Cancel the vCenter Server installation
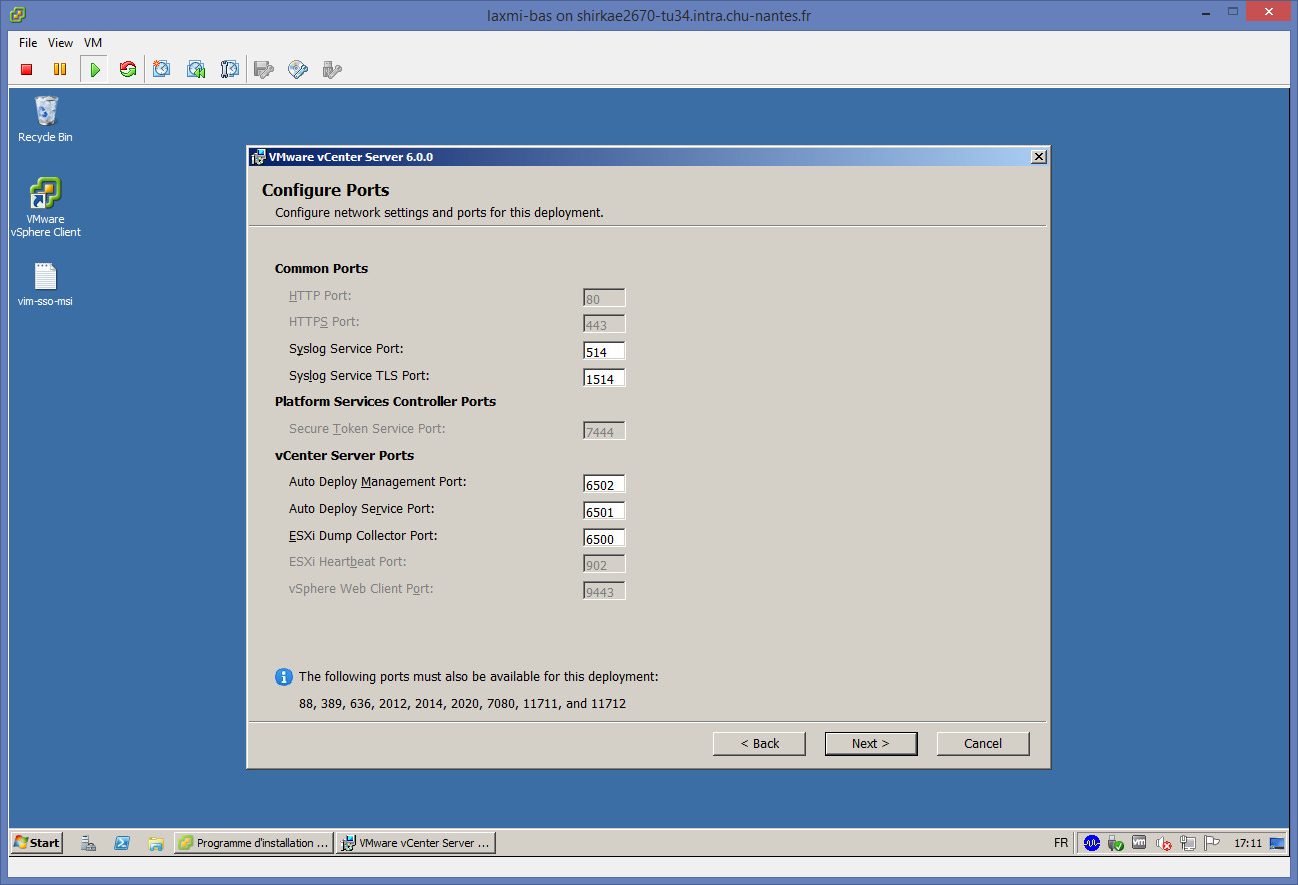This screenshot has height=885, width=1298. pyautogui.click(x=983, y=743)
